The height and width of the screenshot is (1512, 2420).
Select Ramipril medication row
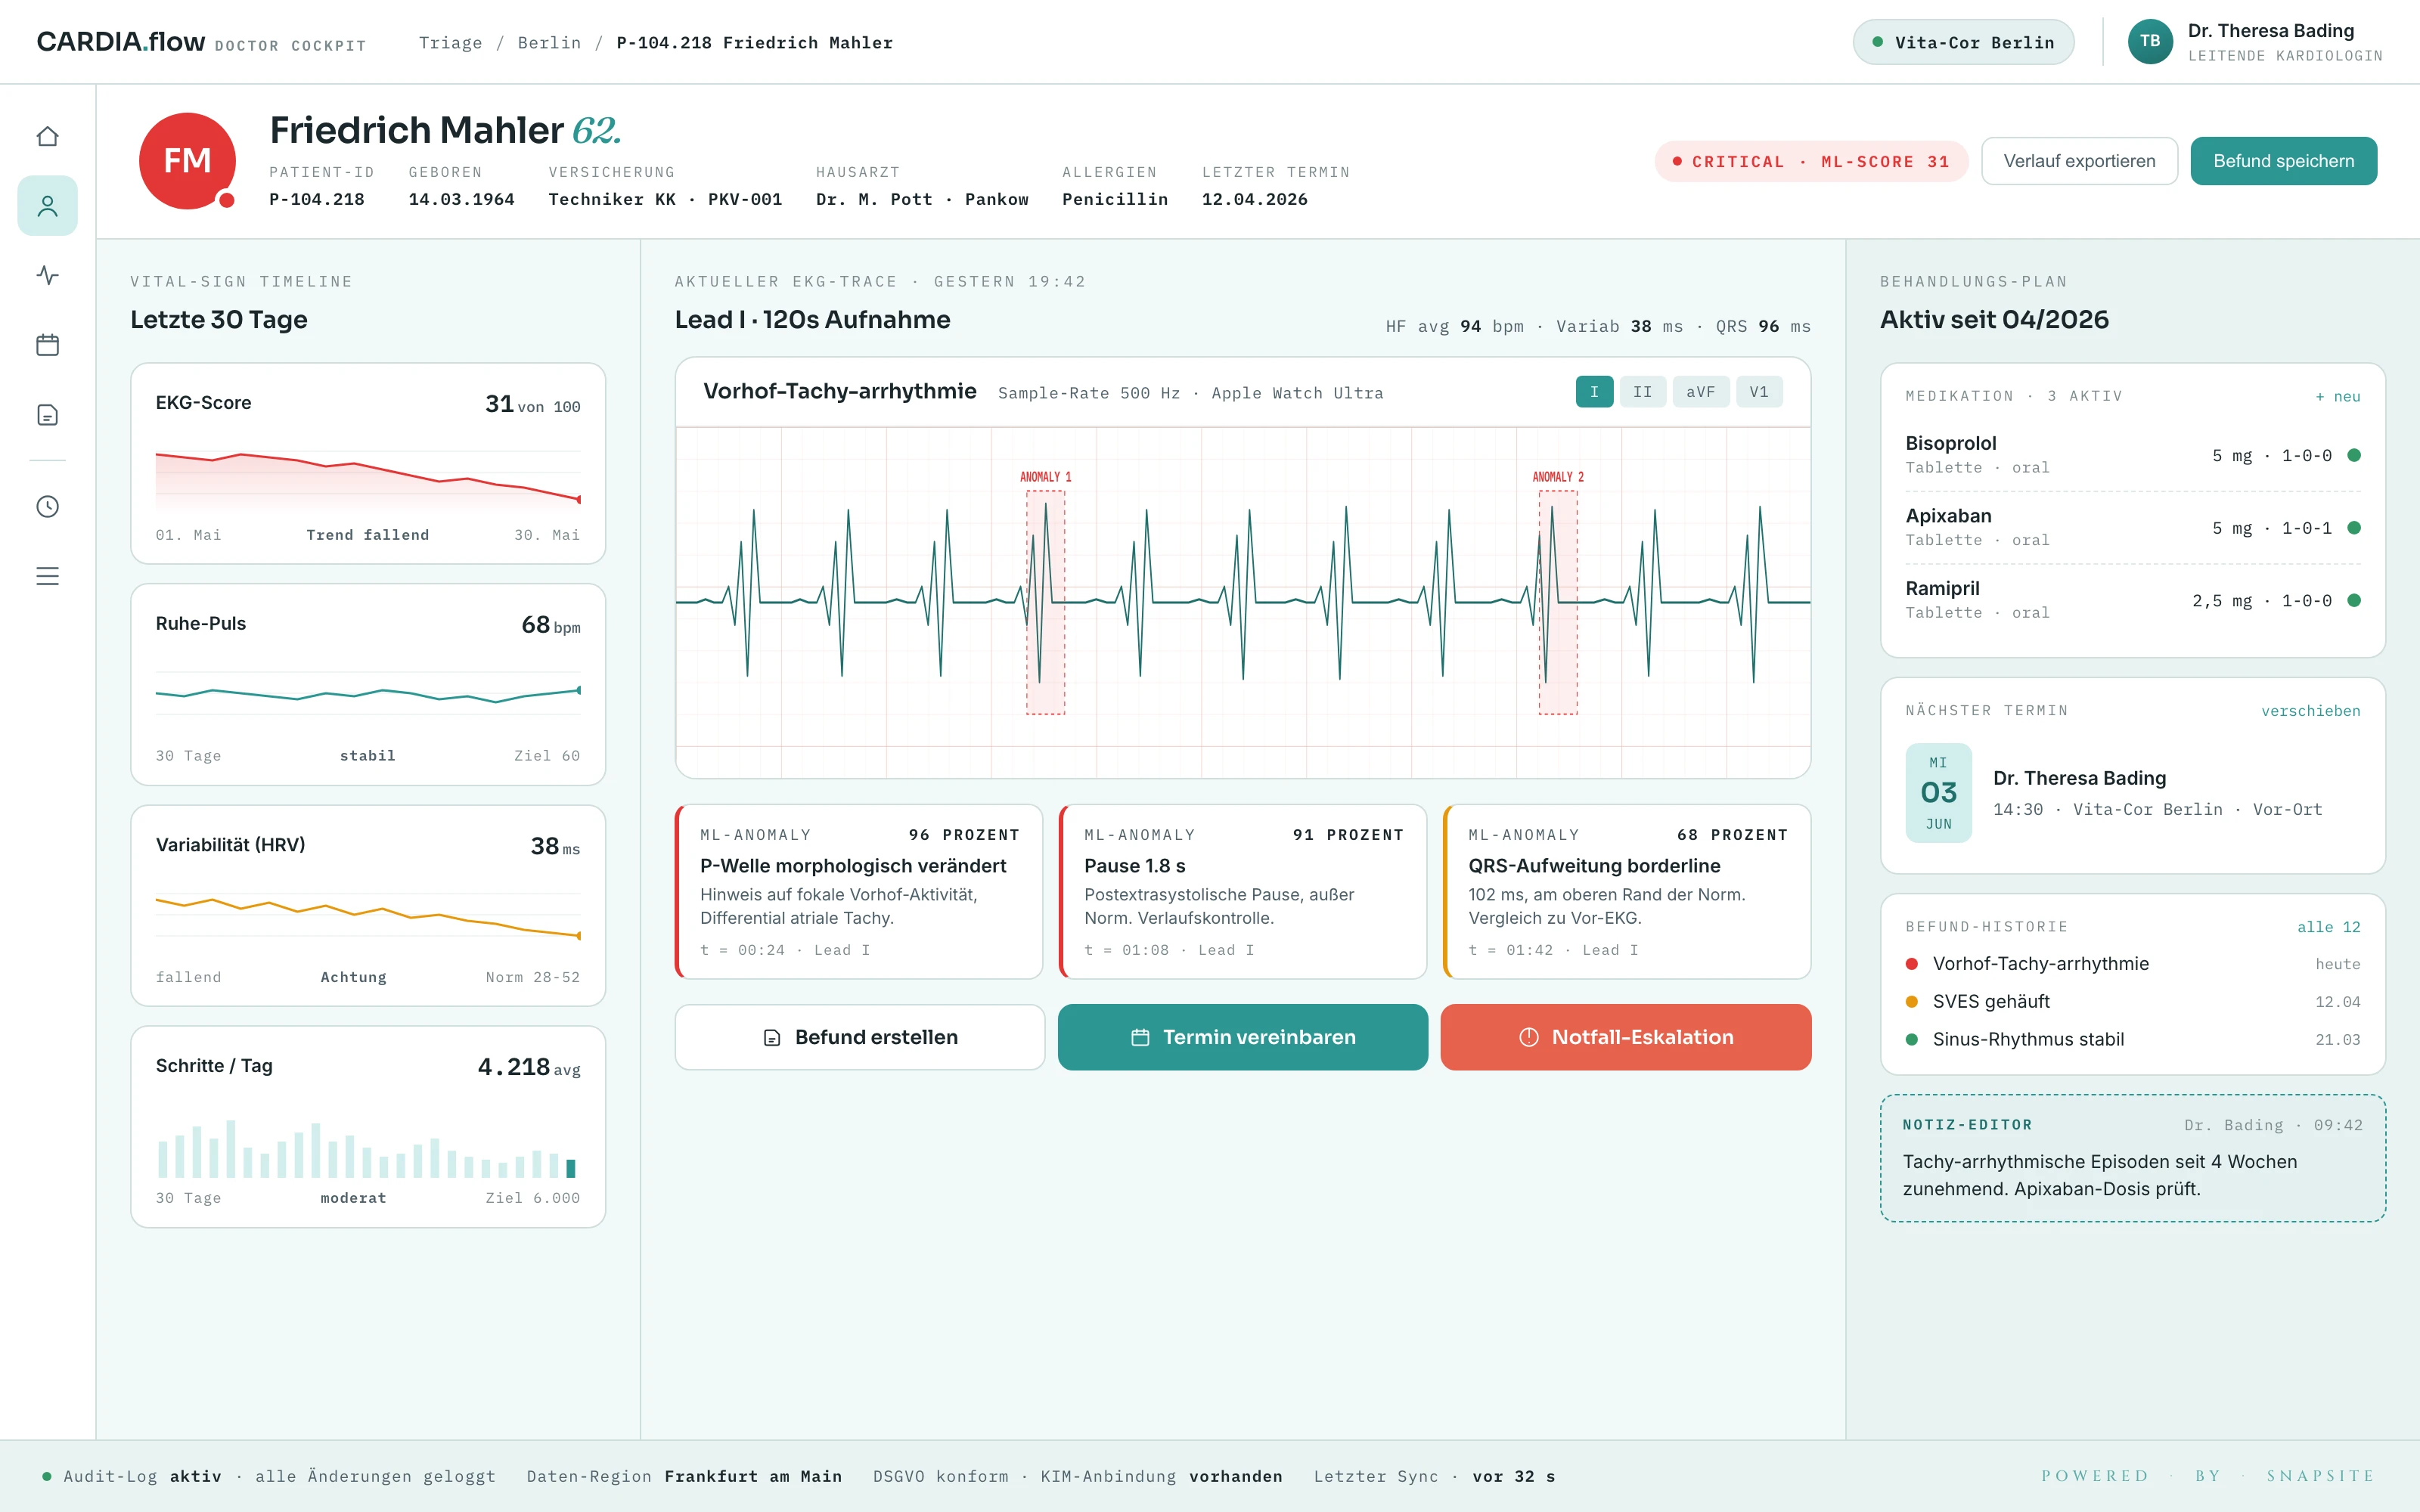(x=2133, y=600)
